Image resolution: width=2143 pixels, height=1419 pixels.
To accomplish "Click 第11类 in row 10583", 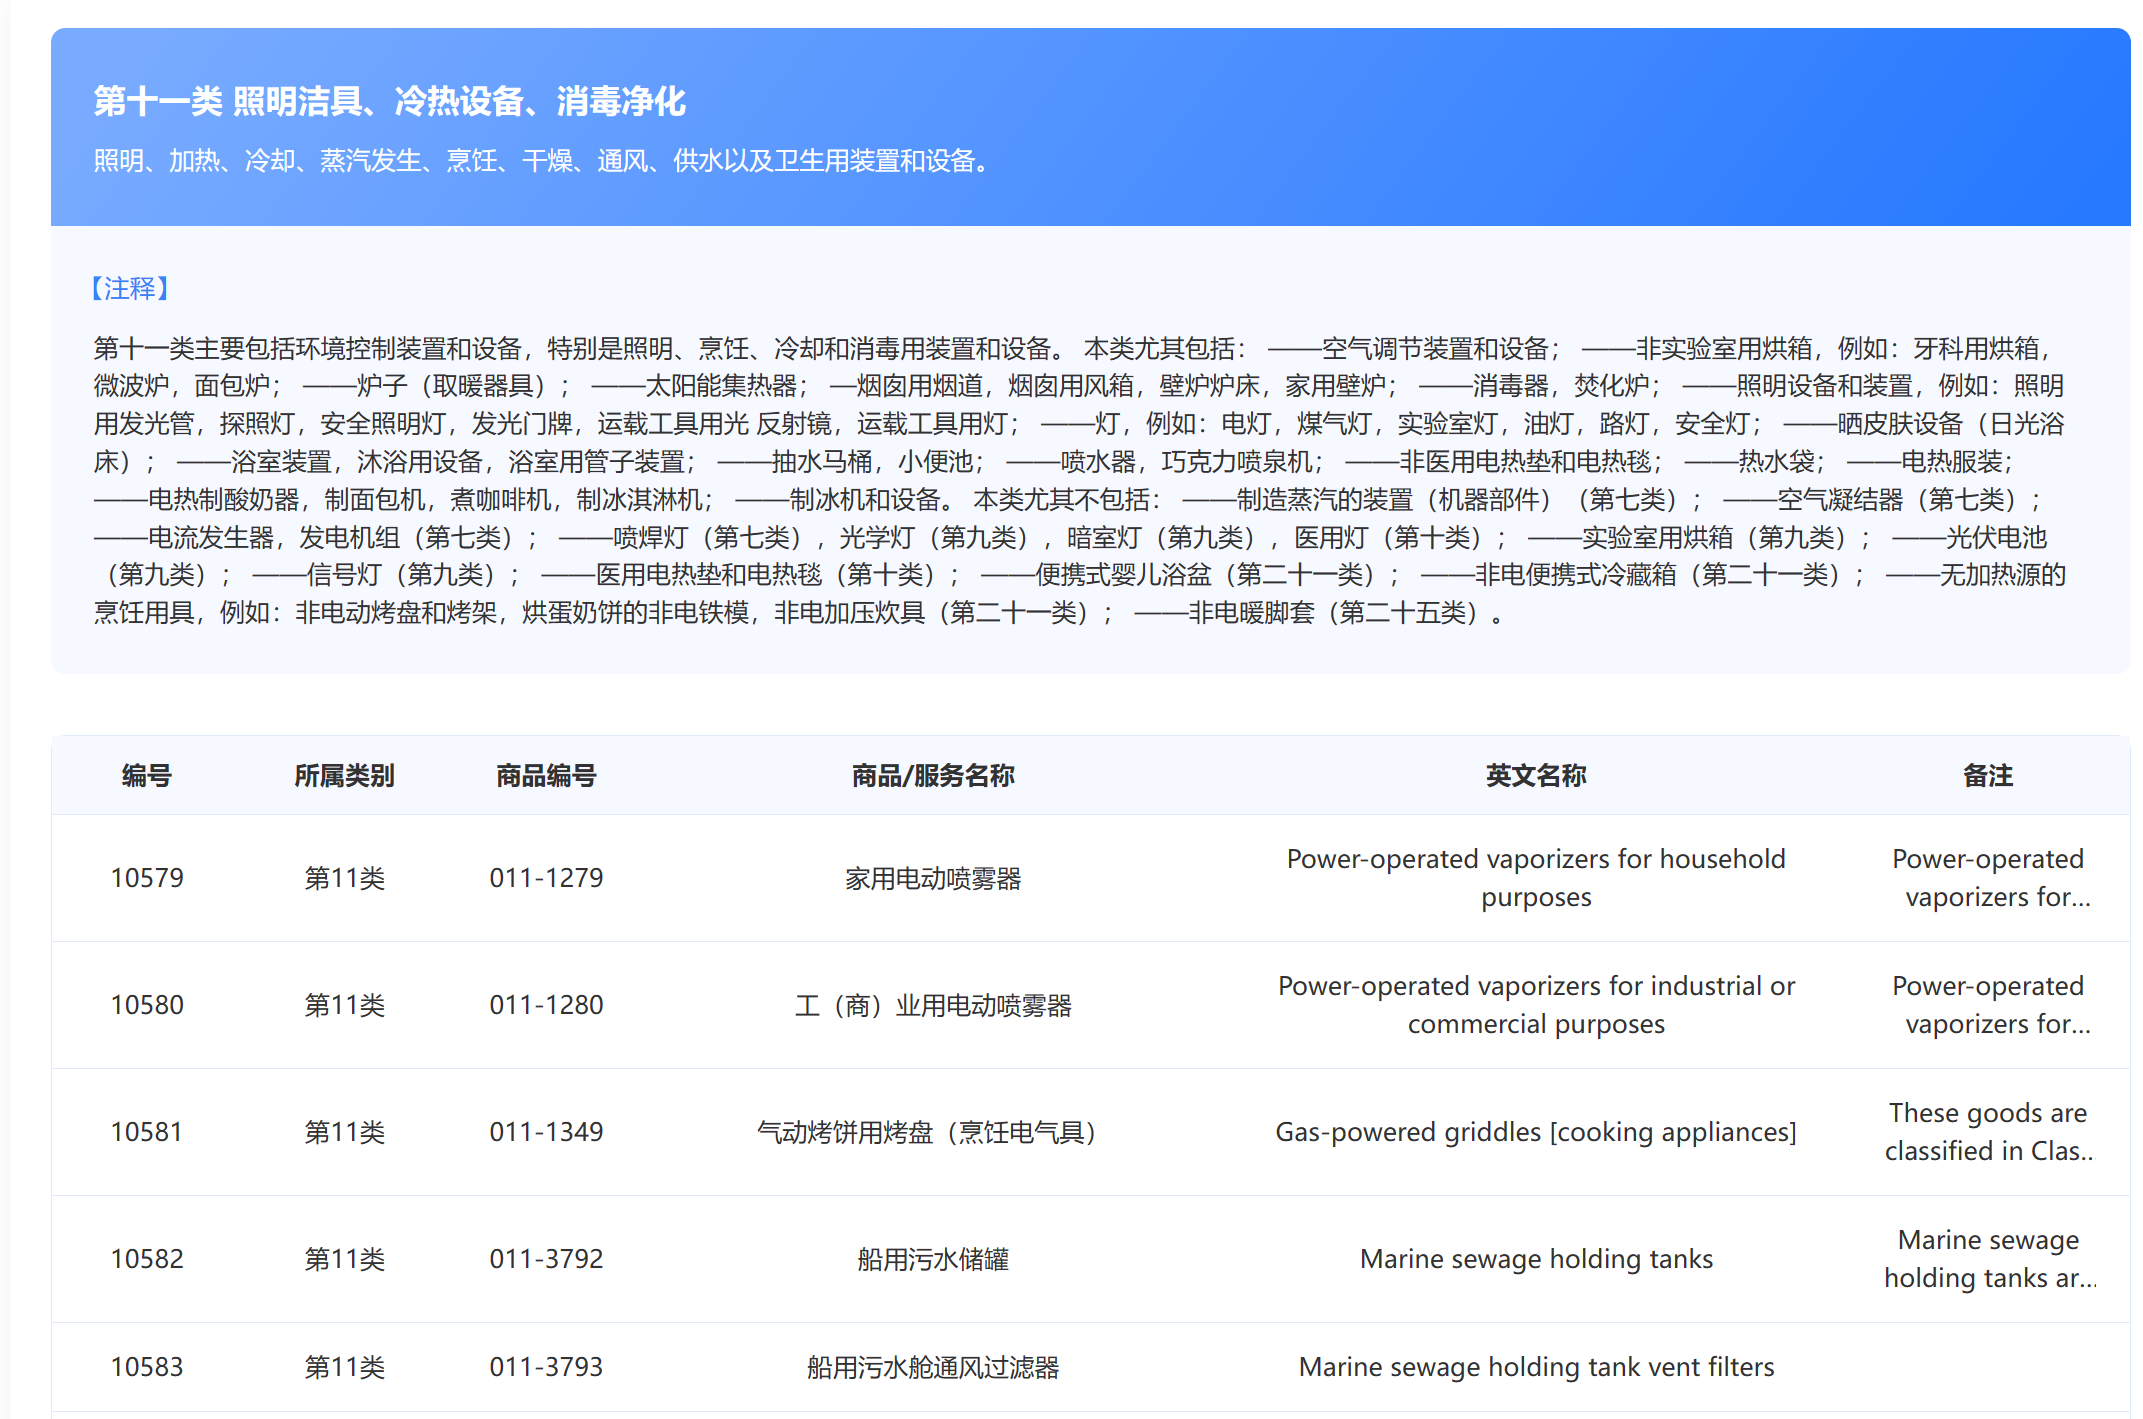I will tap(344, 1367).
